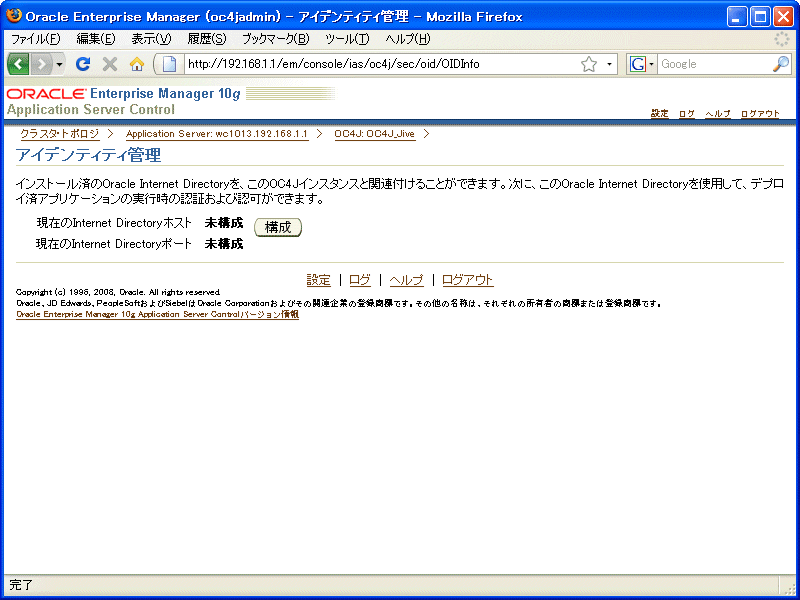Click the footer ログアウト link
The height and width of the screenshot is (600, 800).
(x=468, y=280)
